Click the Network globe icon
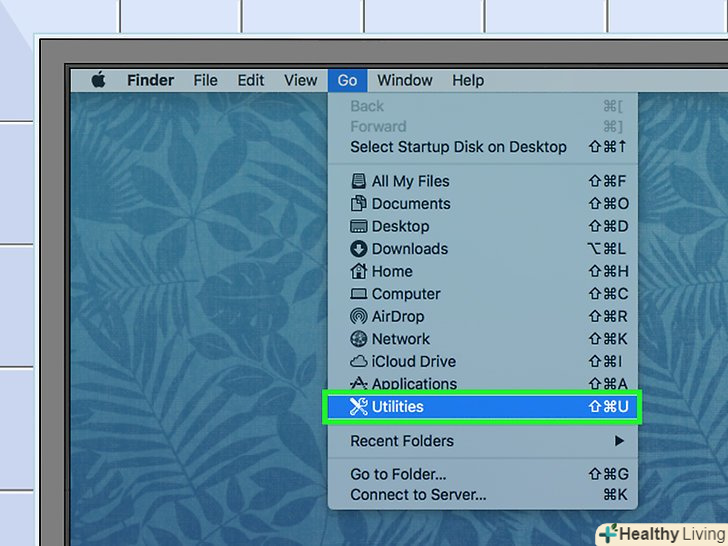This screenshot has height=546, width=728. tap(358, 339)
